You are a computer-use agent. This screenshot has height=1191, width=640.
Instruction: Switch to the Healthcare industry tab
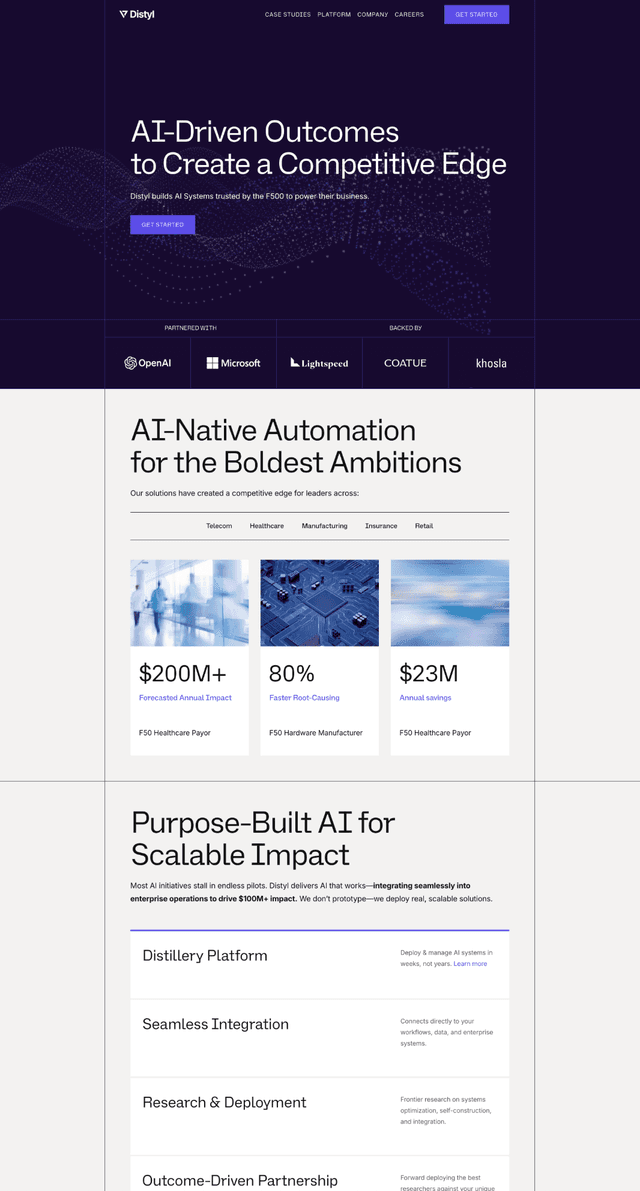tap(267, 526)
